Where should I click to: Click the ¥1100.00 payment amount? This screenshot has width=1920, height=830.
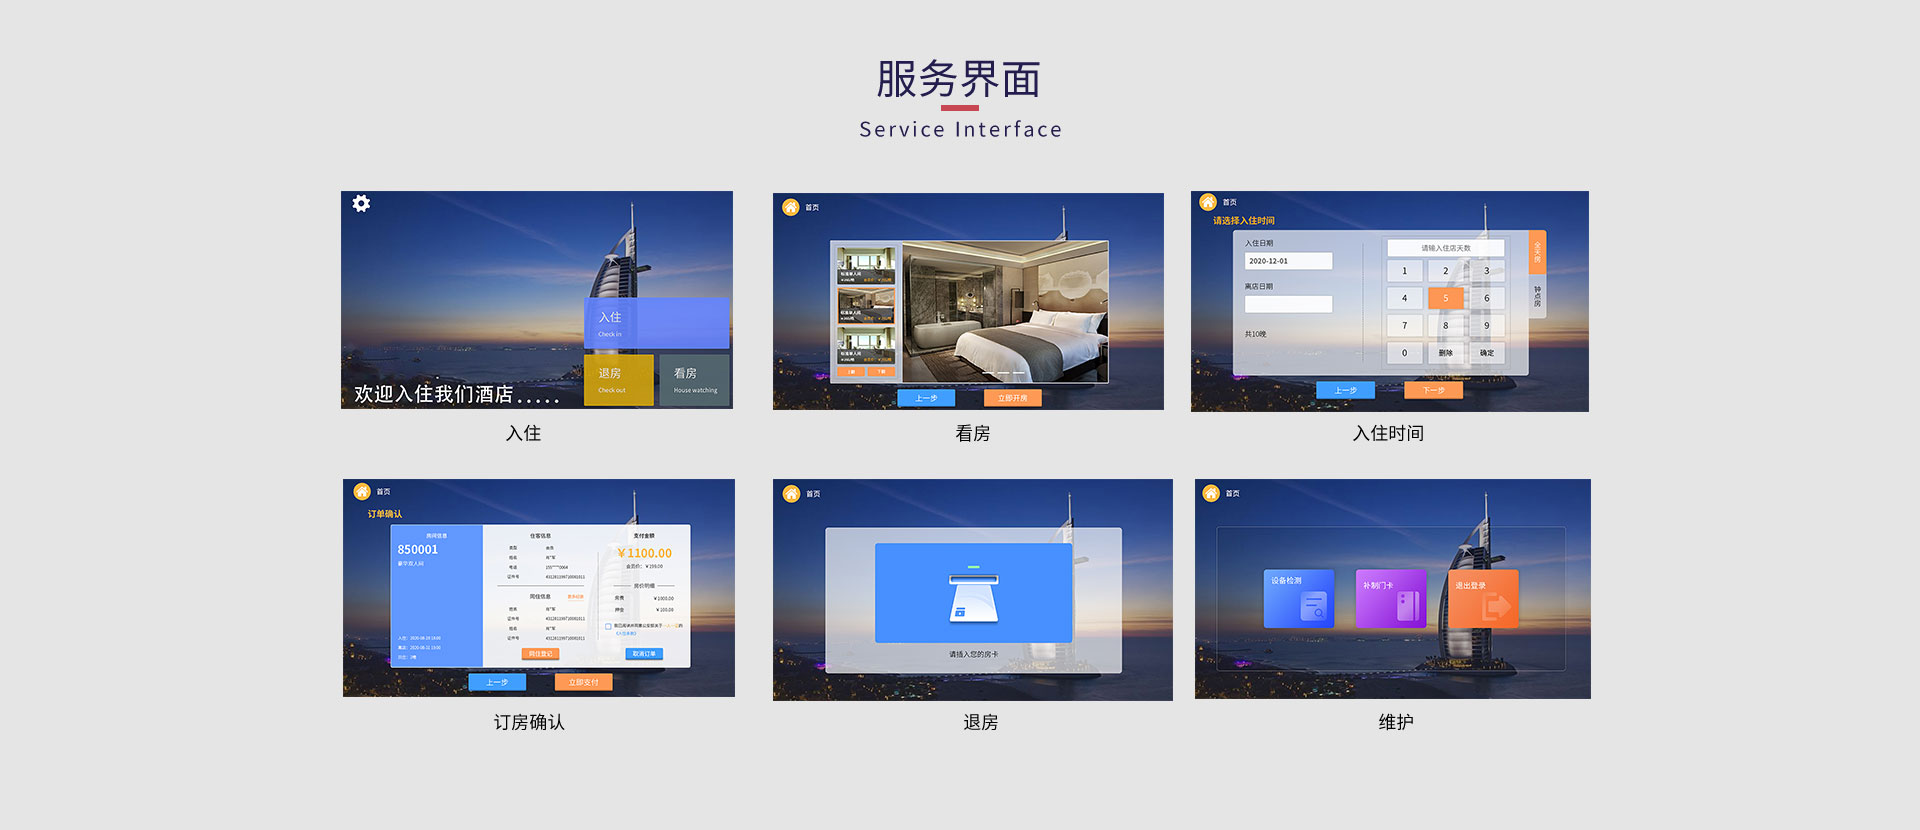[x=644, y=553]
